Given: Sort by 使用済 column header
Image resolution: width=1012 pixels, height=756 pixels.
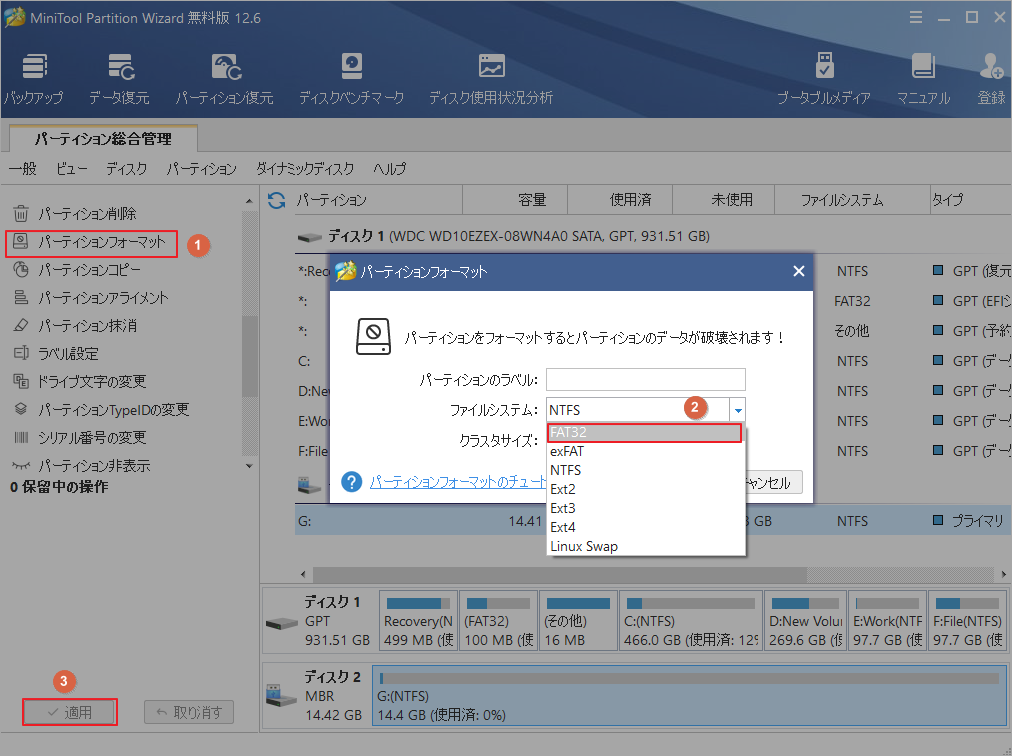Looking at the screenshot, I should (x=620, y=200).
